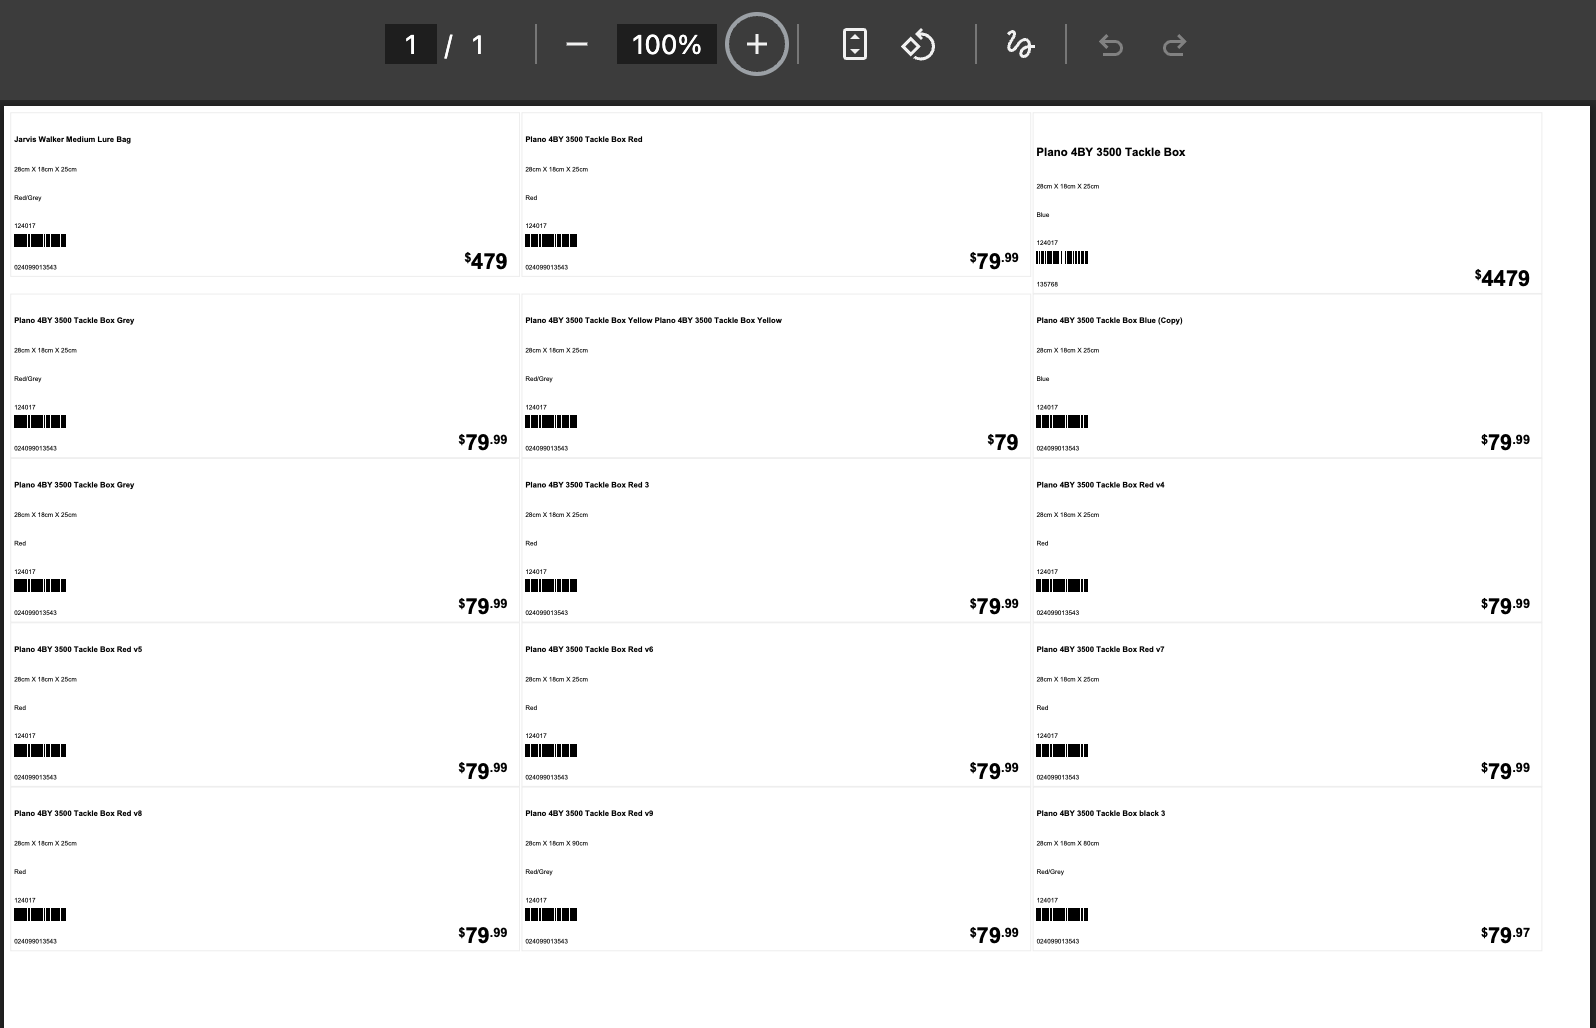Select the Jarvis Walker Medium Lure Bag label
Viewport: 1596px width, 1028px height.
tap(72, 139)
